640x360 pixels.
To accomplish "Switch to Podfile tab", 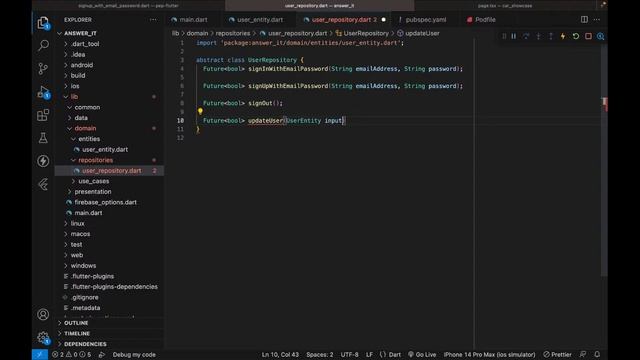I will pyautogui.click(x=485, y=20).
